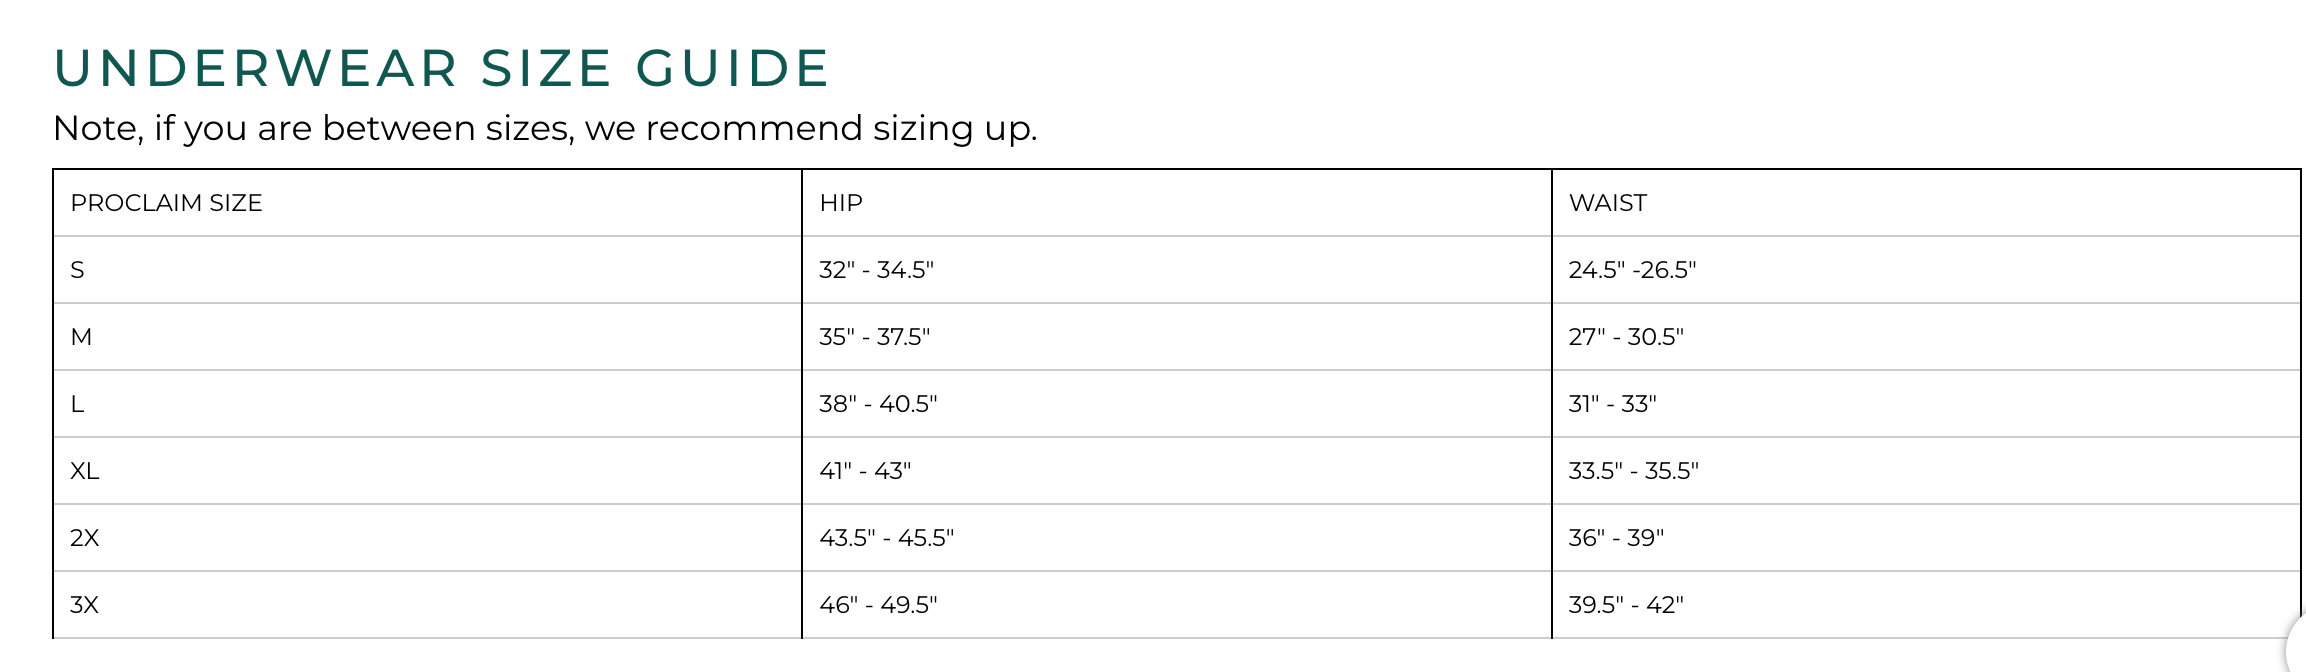Click the 2X size row label
The image size is (2306, 672).
(85, 538)
